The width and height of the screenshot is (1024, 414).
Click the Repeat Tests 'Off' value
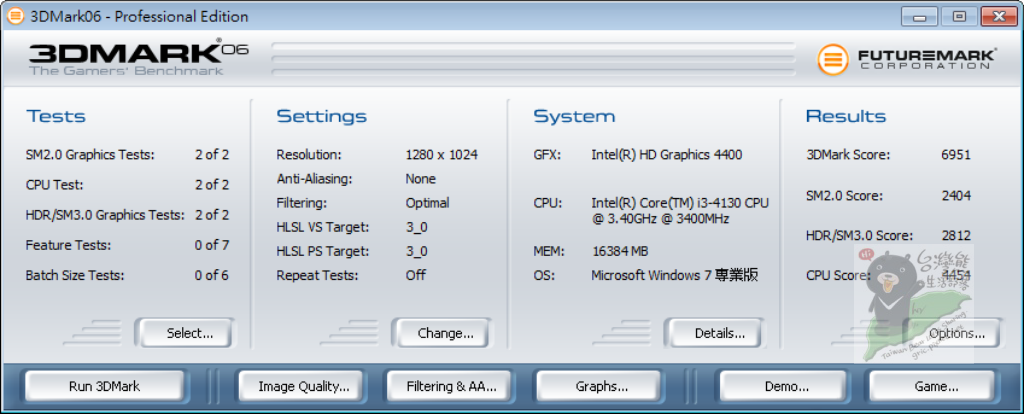(x=415, y=275)
